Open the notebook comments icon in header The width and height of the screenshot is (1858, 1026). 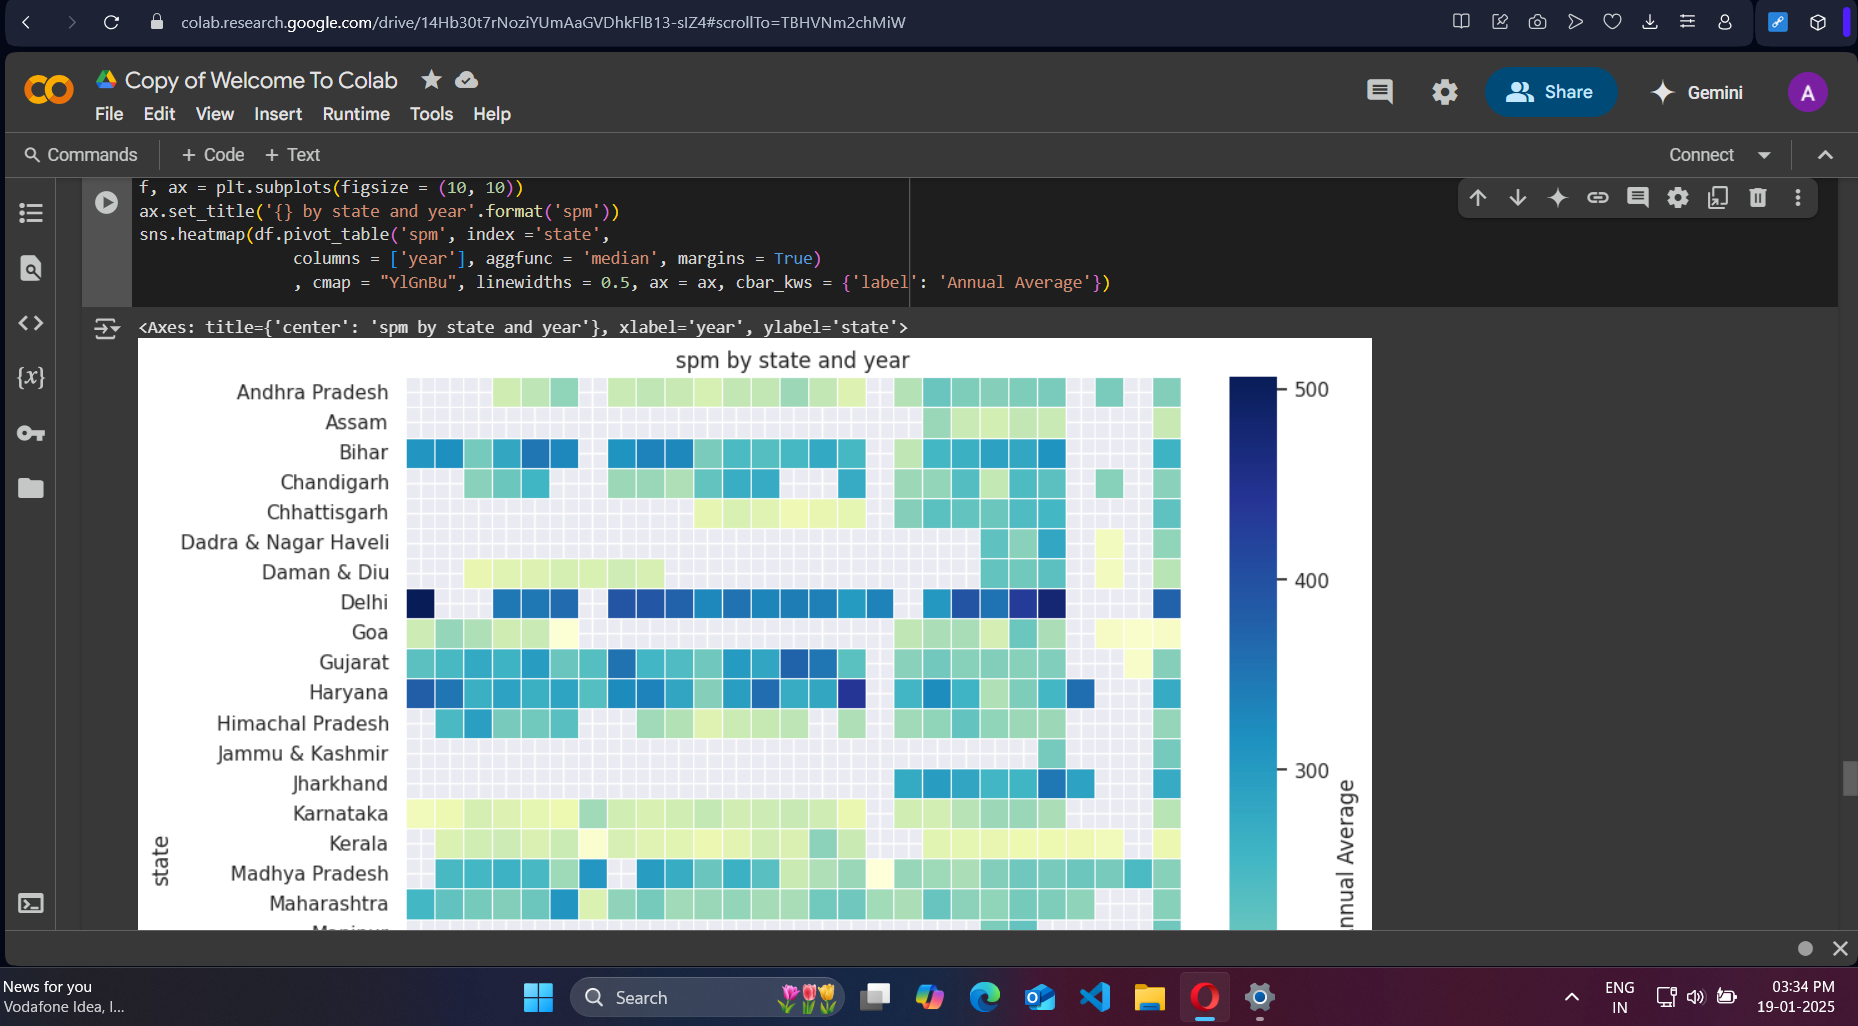pyautogui.click(x=1380, y=92)
